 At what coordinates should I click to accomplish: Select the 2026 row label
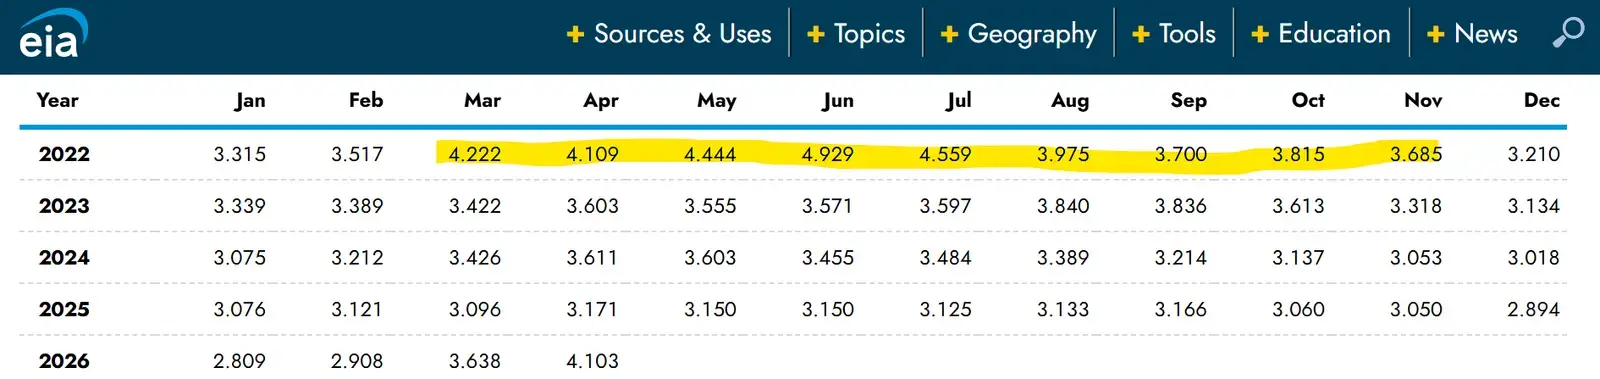(64, 361)
